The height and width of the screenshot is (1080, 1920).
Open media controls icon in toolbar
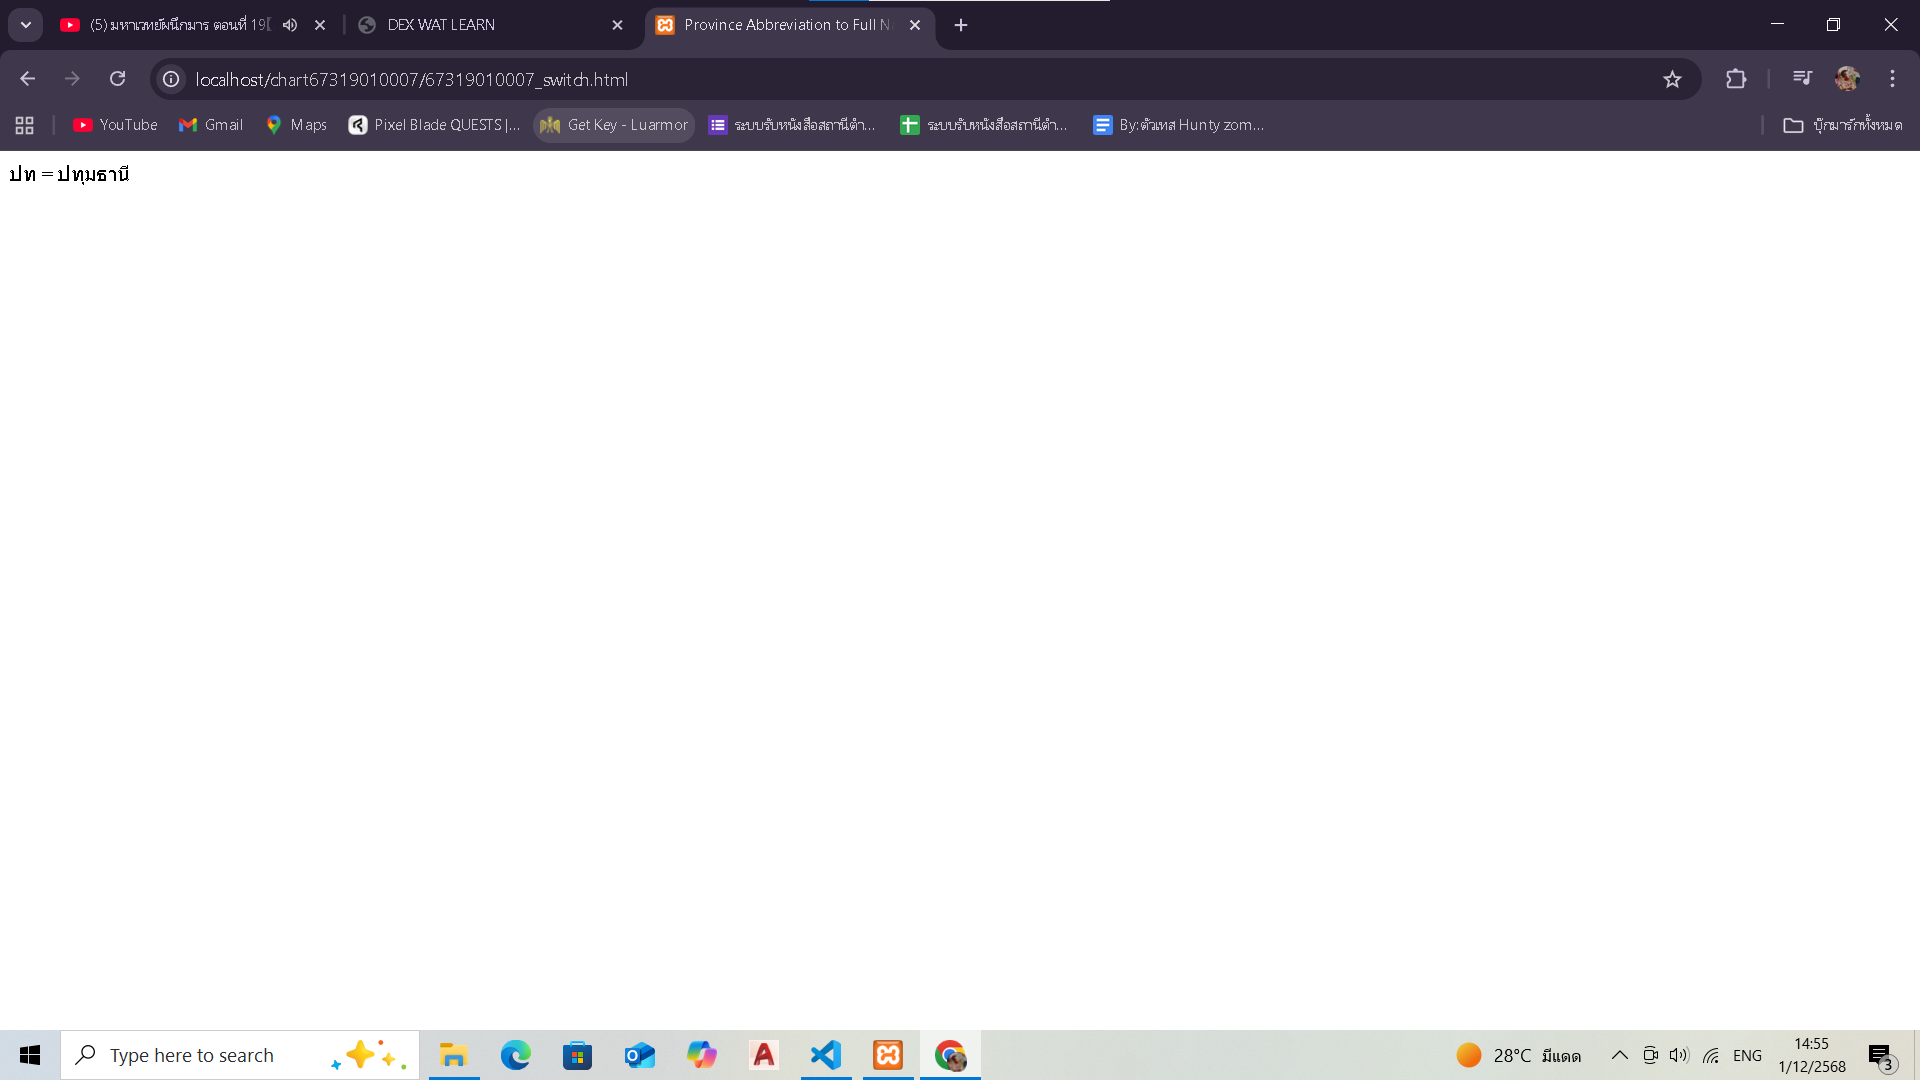[1802, 78]
